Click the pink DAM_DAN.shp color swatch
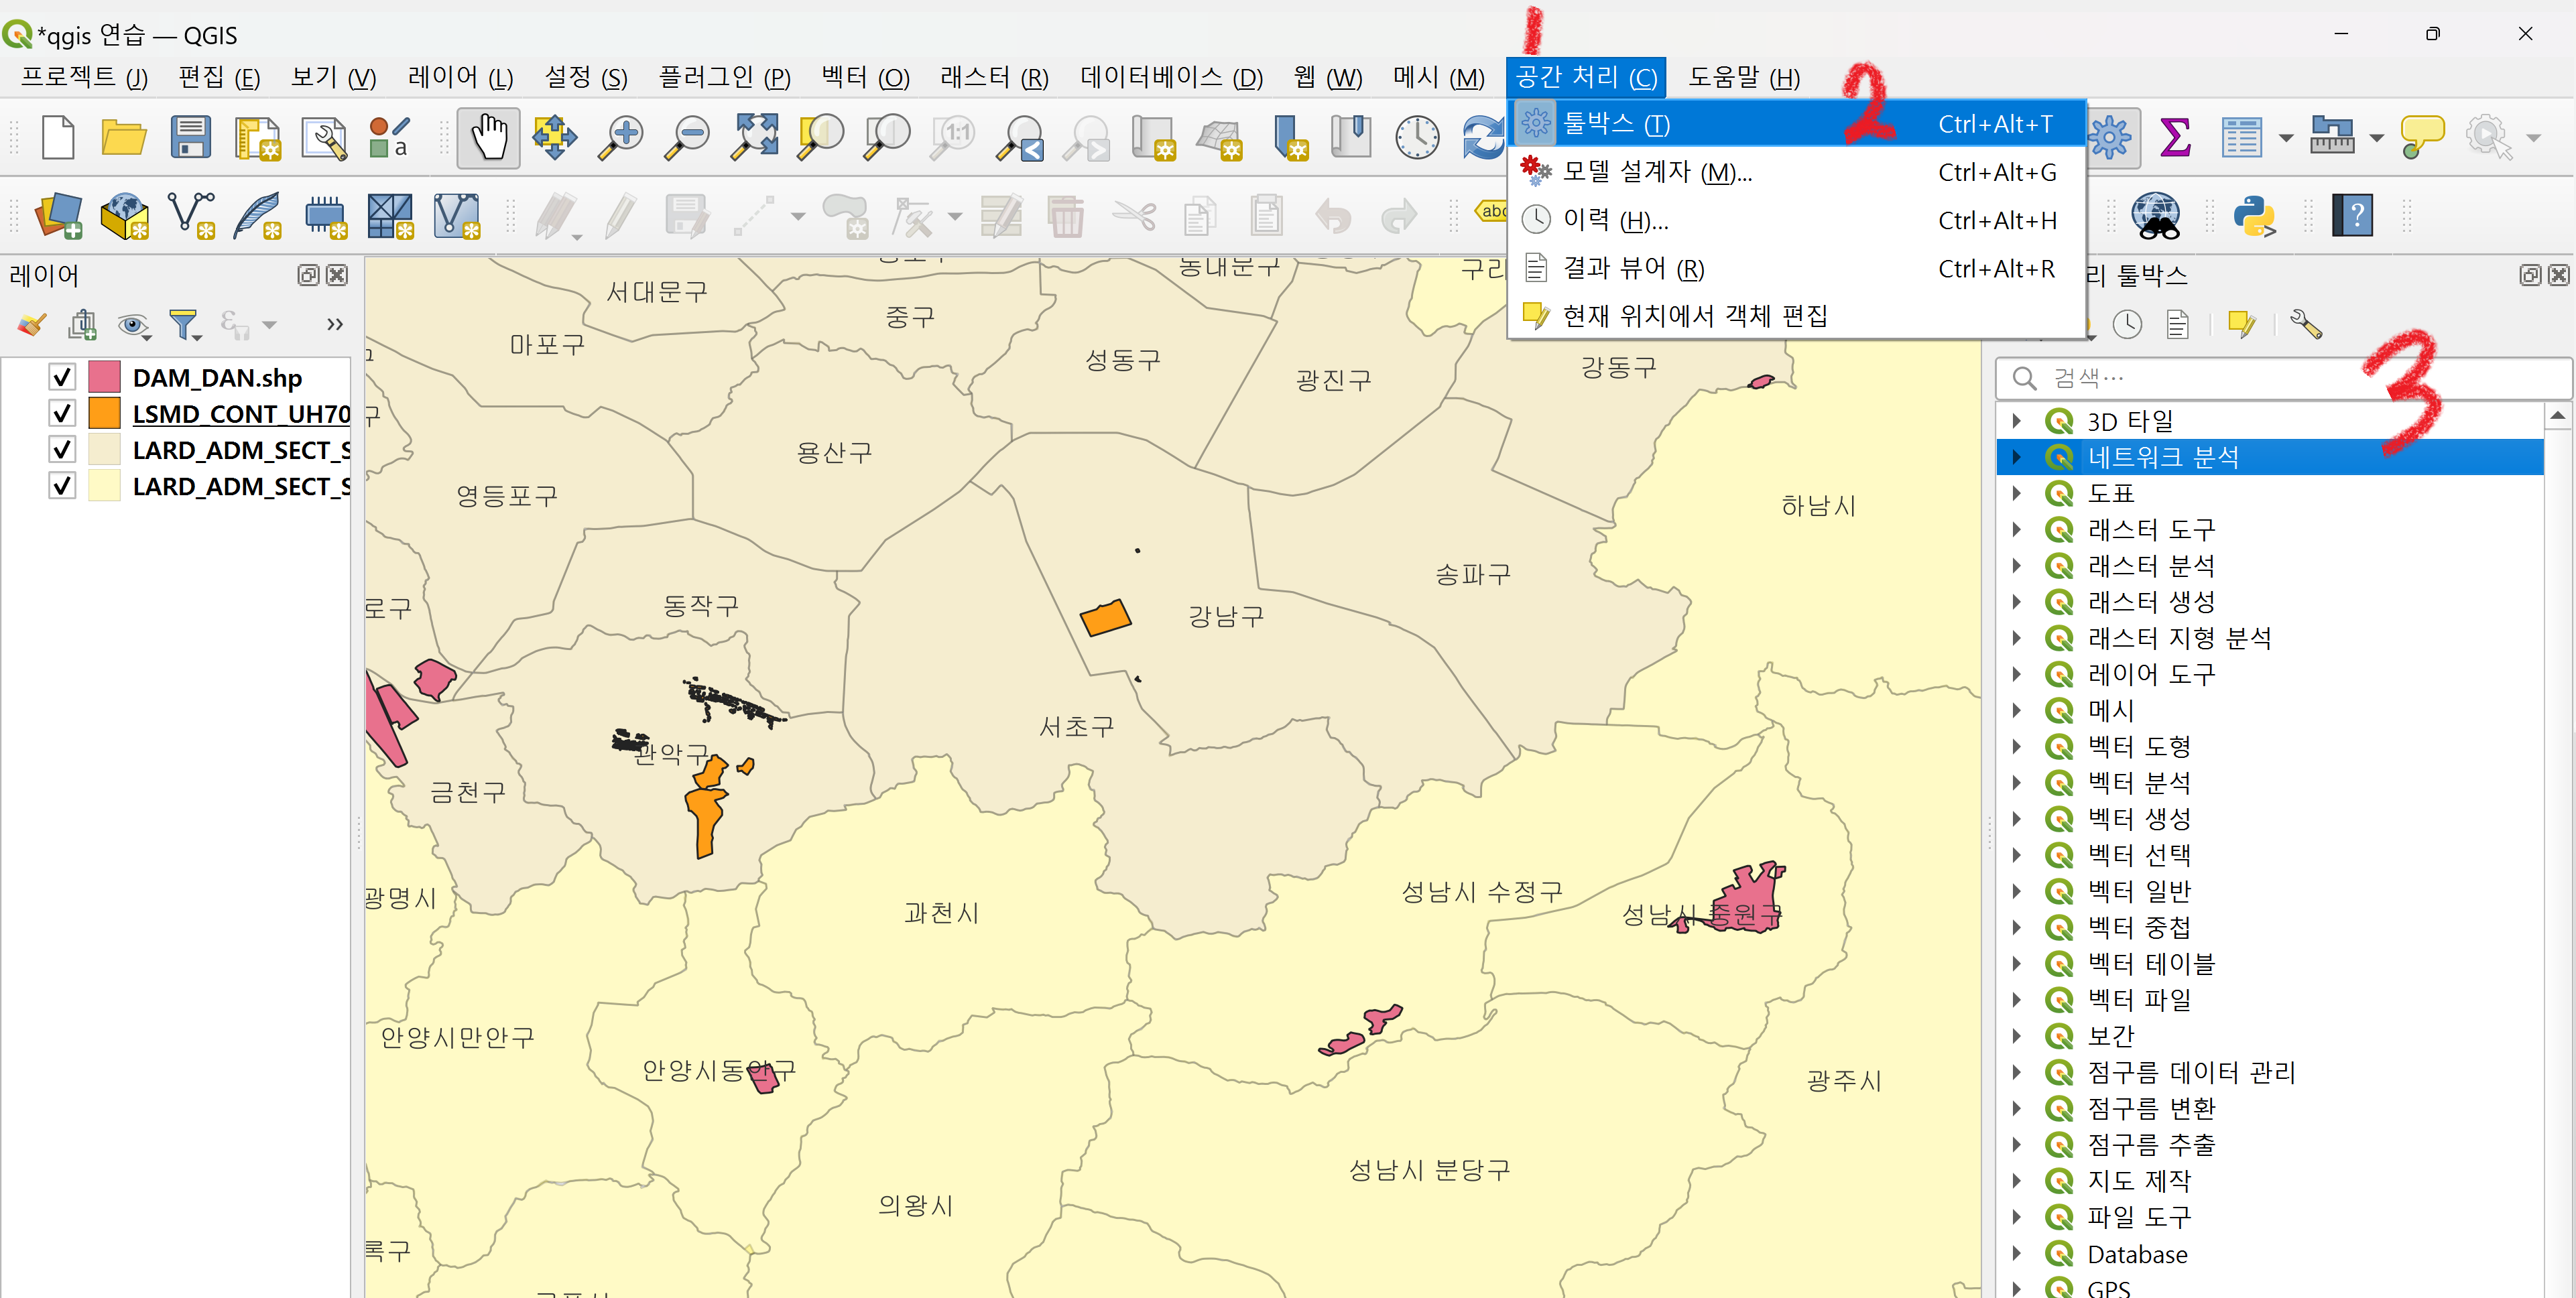Viewport: 2576px width, 1298px height. tap(104, 377)
